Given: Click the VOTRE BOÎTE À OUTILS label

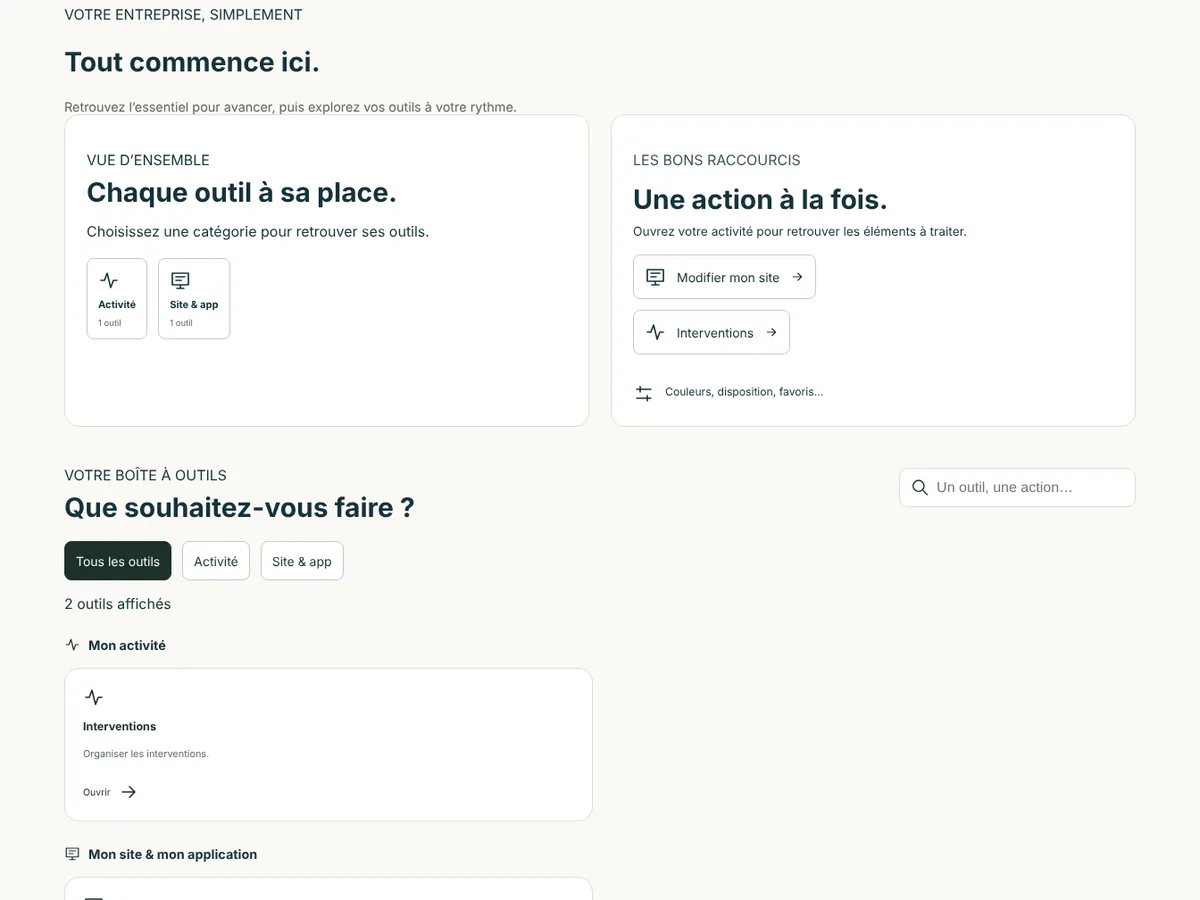Looking at the screenshot, I should (x=145, y=475).
